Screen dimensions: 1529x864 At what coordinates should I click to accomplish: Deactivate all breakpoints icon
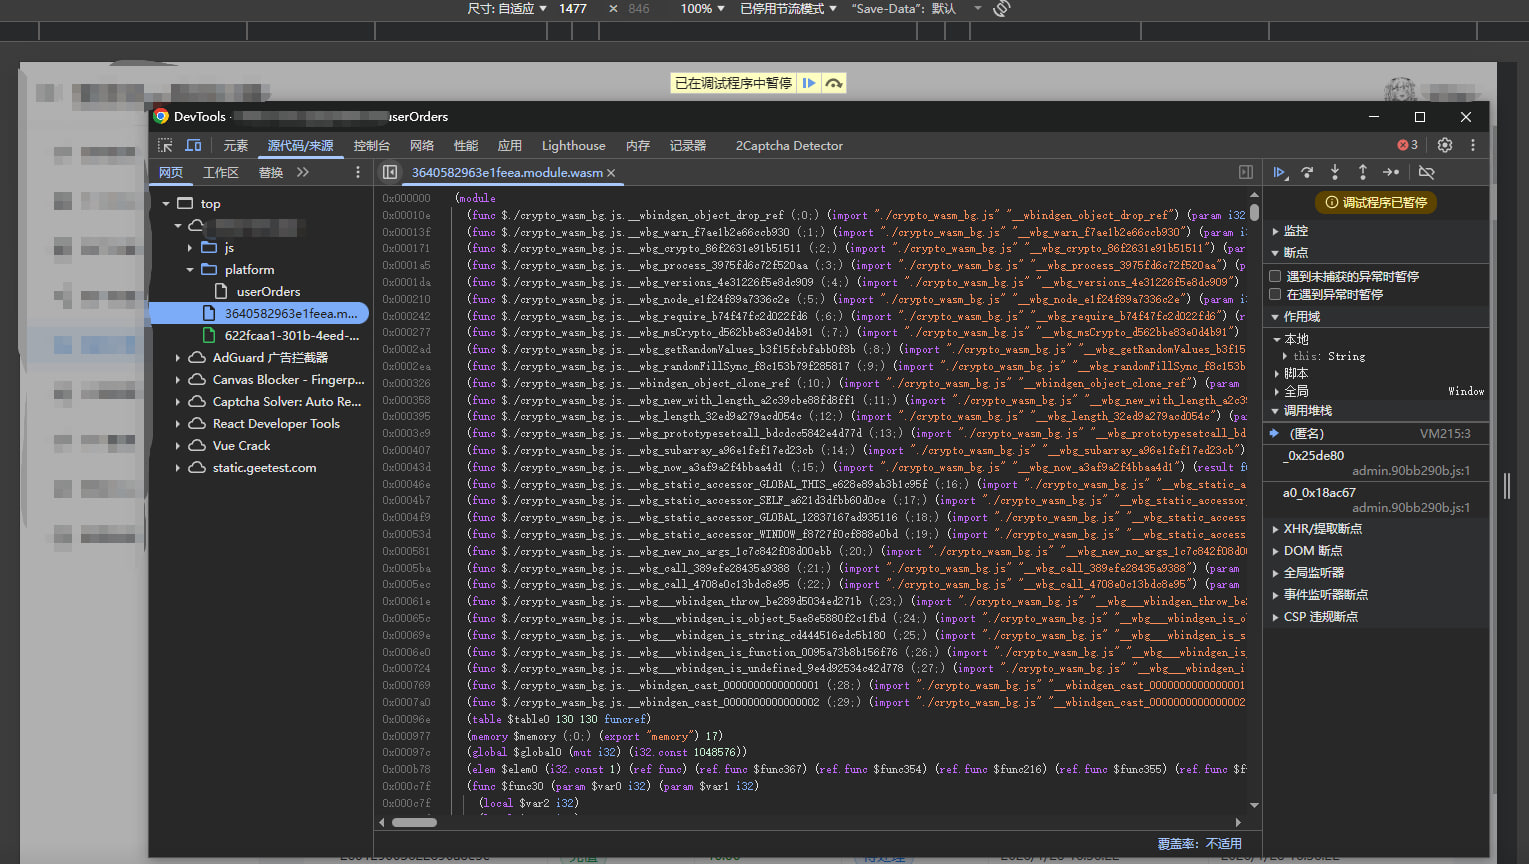(x=1427, y=172)
